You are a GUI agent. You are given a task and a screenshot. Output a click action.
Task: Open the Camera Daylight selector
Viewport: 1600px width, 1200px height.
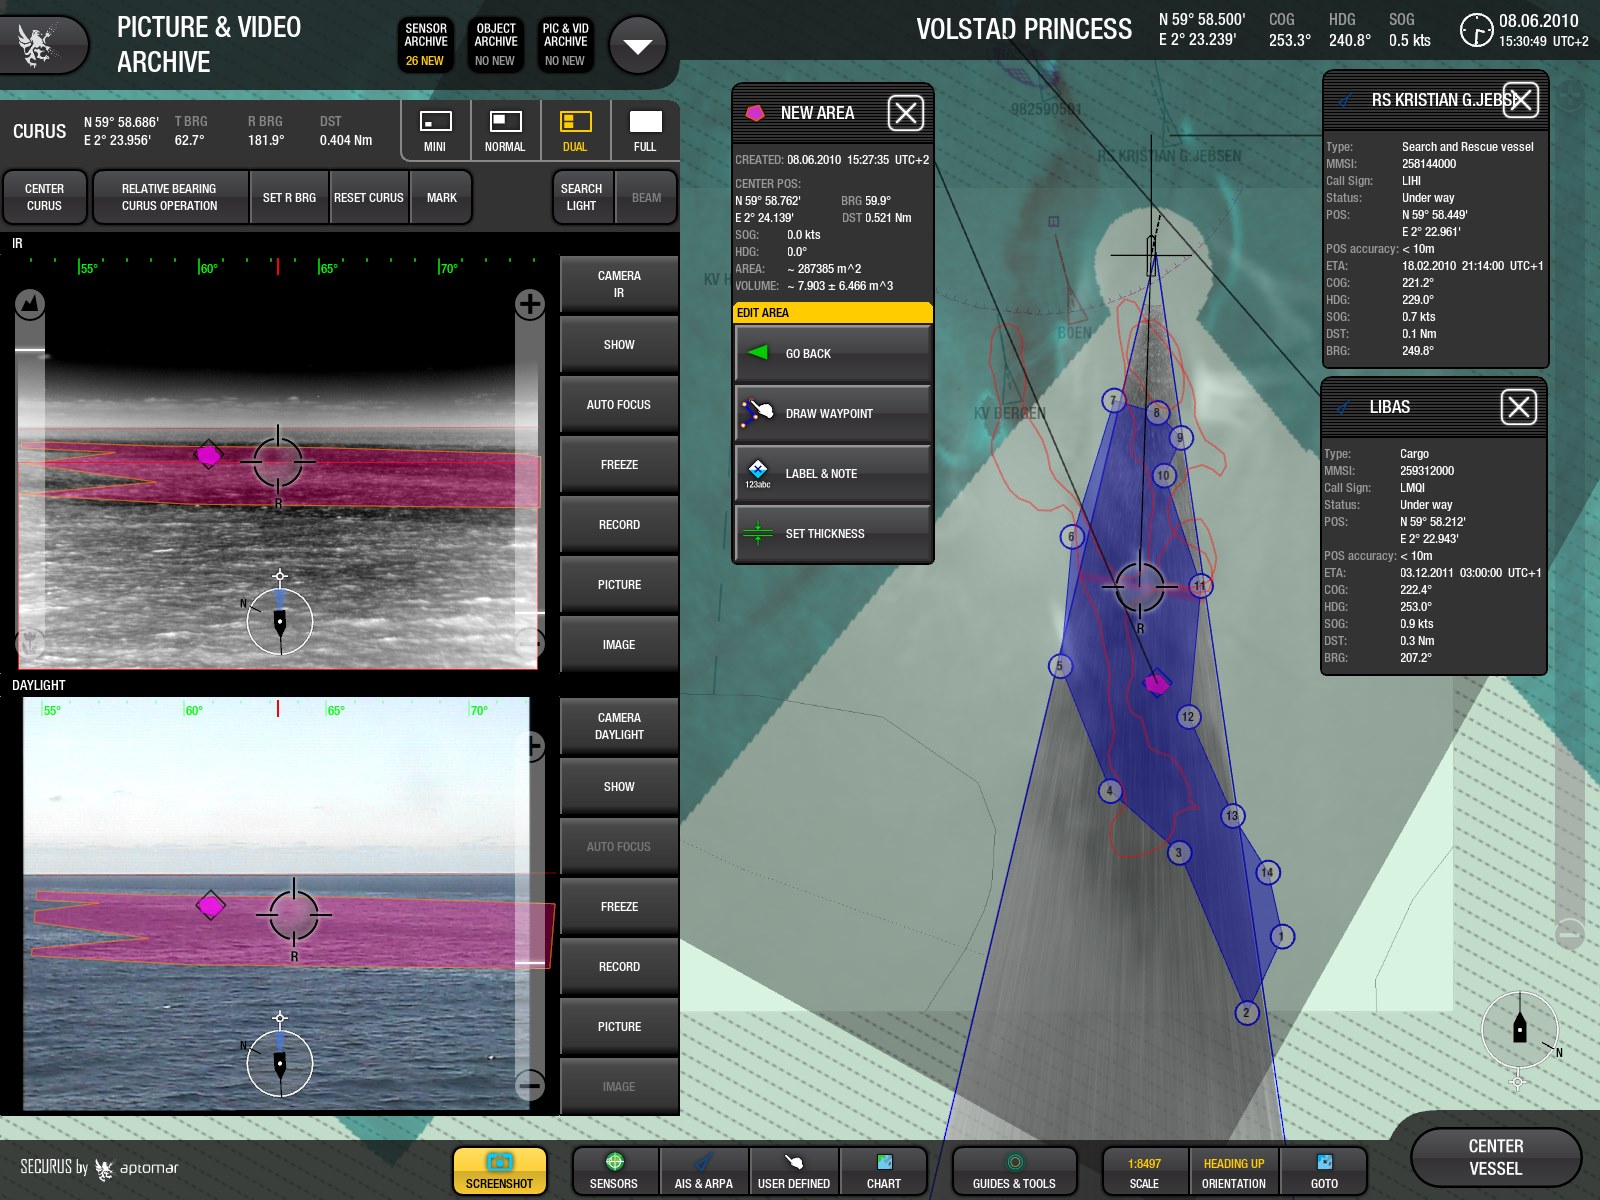click(x=619, y=726)
